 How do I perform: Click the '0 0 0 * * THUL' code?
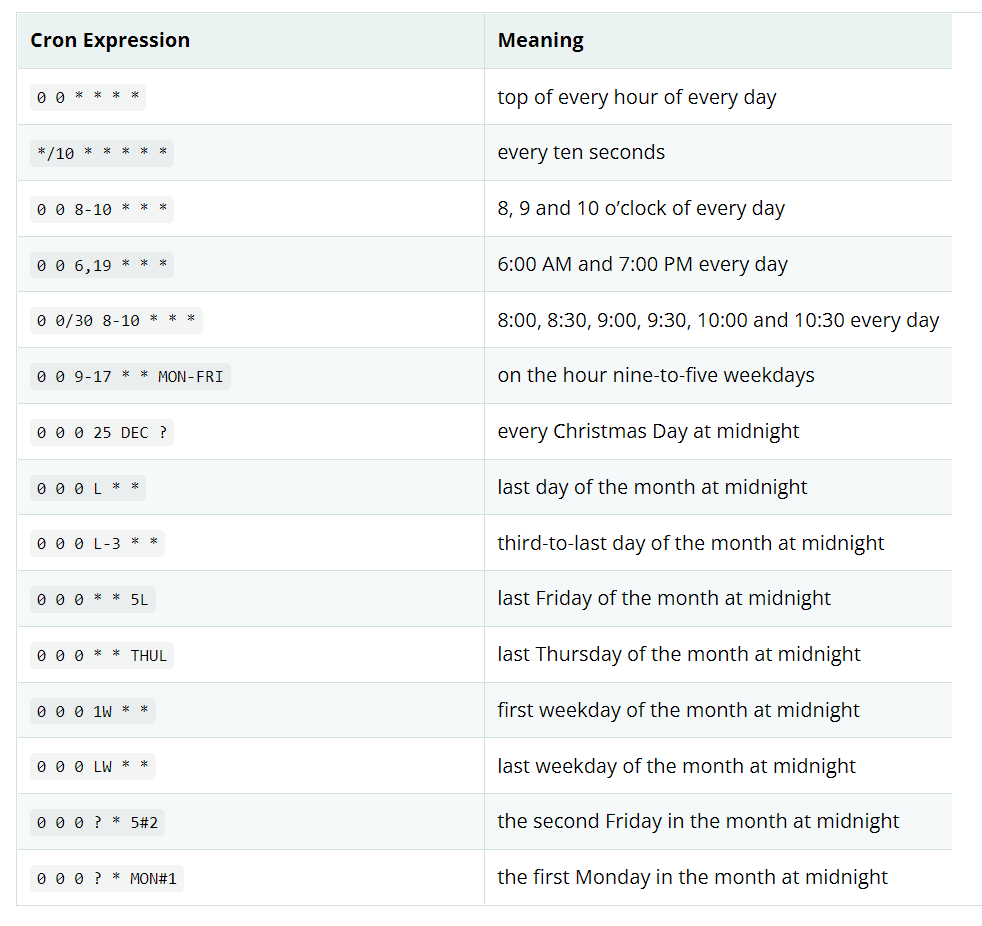(102, 656)
